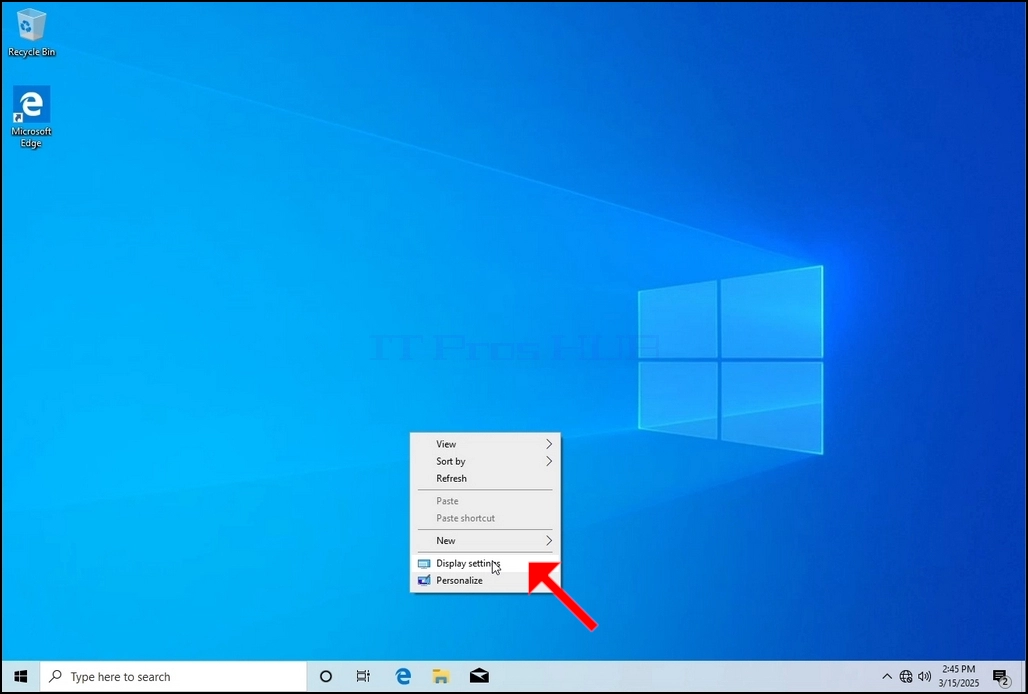This screenshot has width=1028, height=694.
Task: Choose Personalize in the context menu
Action: pos(485,581)
